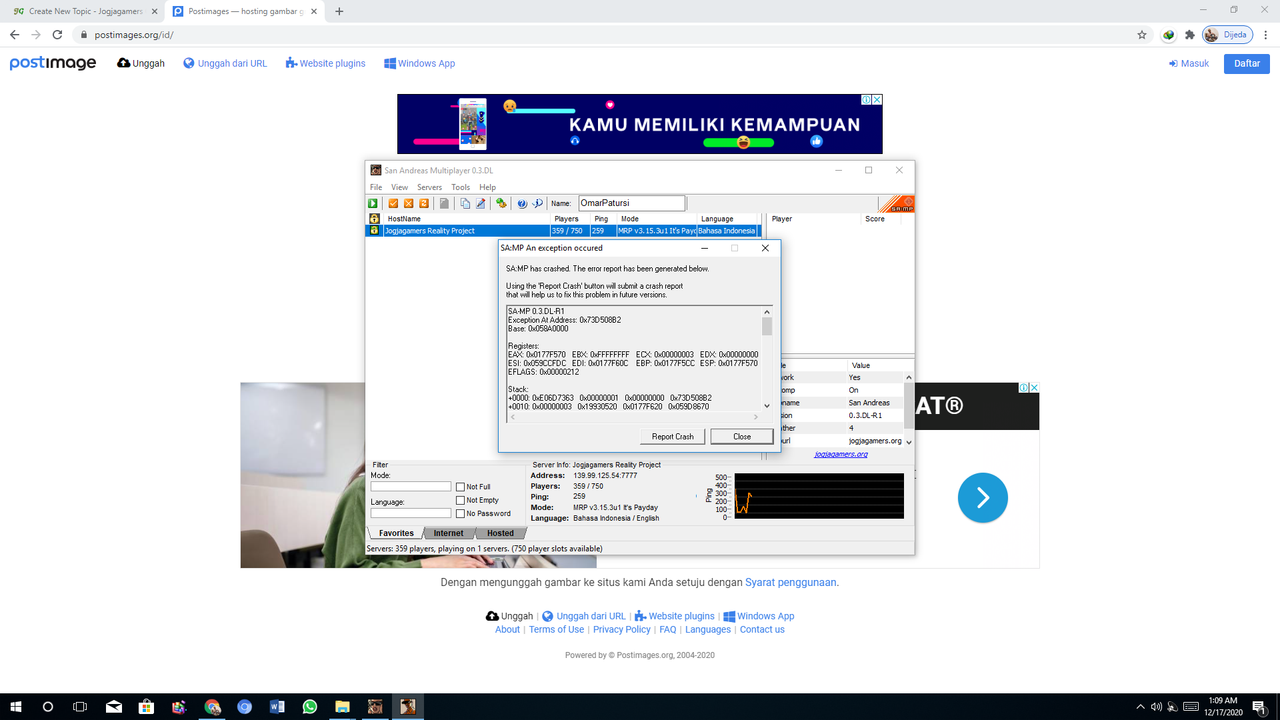
Task: Switch to the Hosted tab
Action: 500,533
